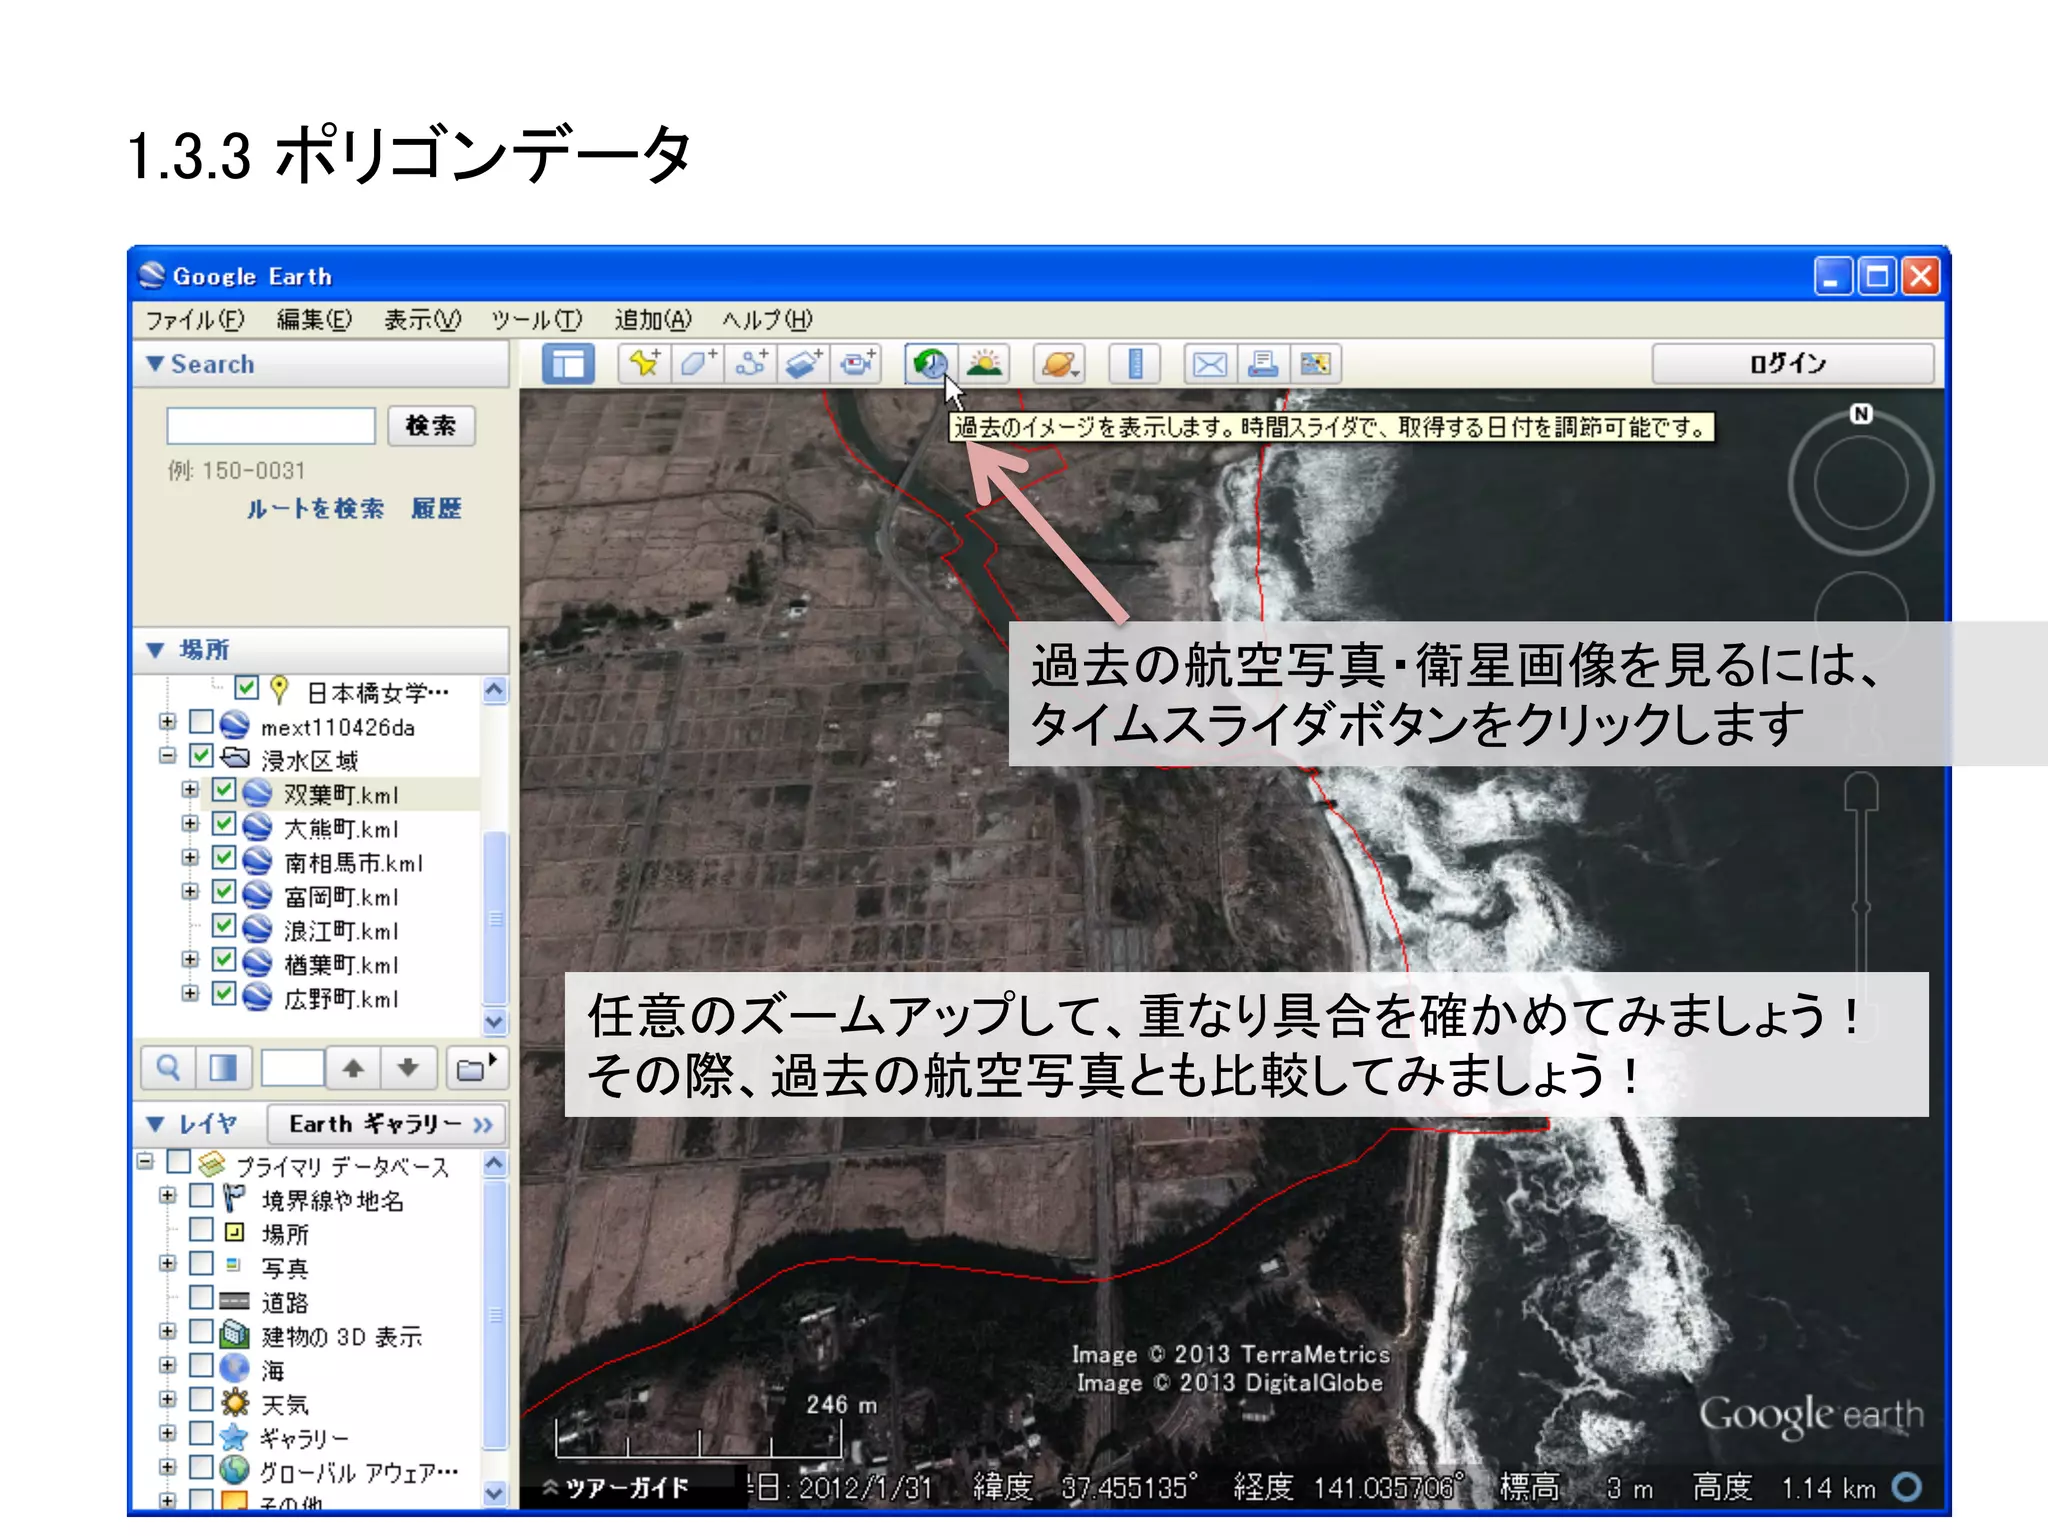Collapse the Search panel triangle
This screenshot has width=2048, height=1536.
click(155, 364)
